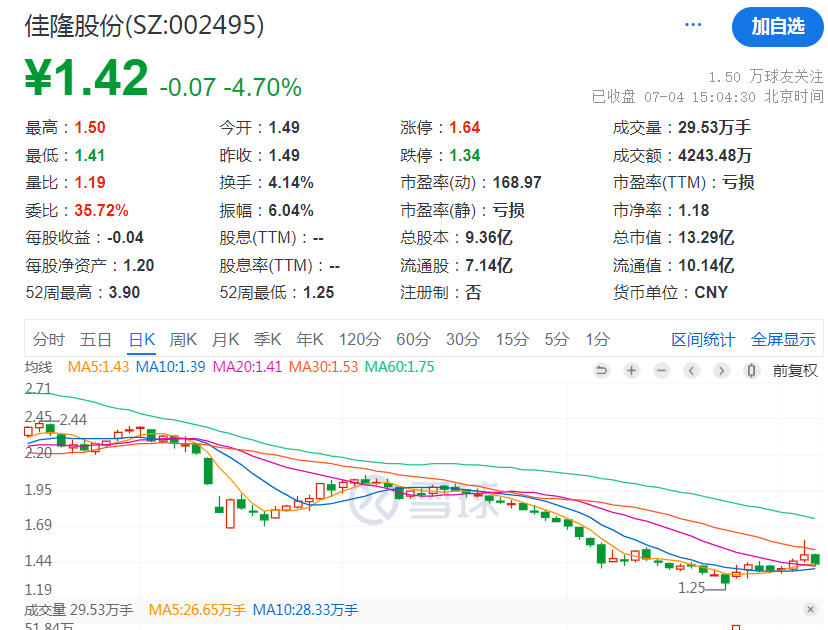Select the 周K weekly candlestick tab

[x=183, y=339]
